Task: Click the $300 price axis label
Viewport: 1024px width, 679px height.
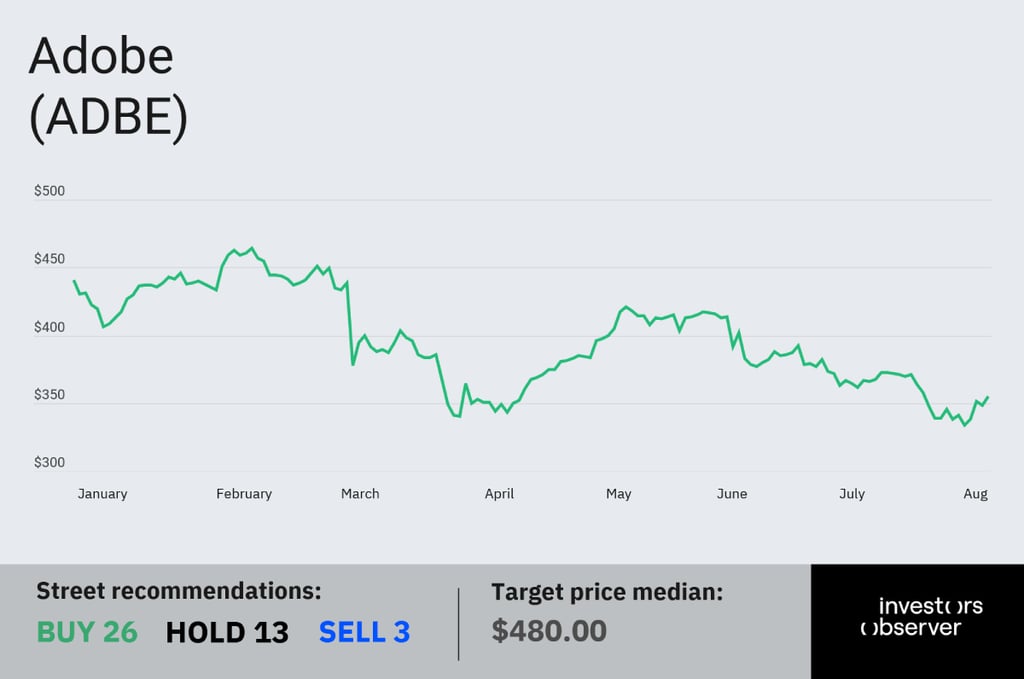Action: [x=50, y=463]
